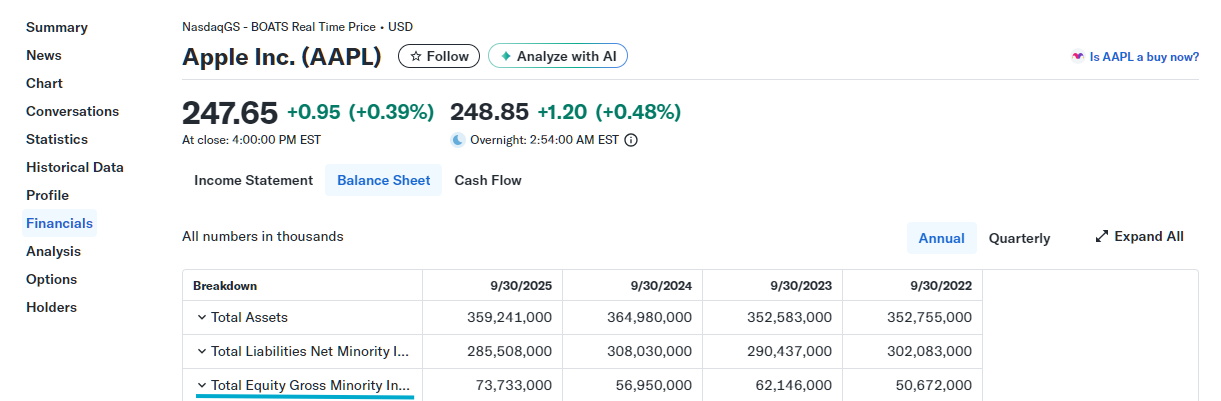Select the Balance Sheet tab
This screenshot has height=401, width=1221.
point(384,181)
